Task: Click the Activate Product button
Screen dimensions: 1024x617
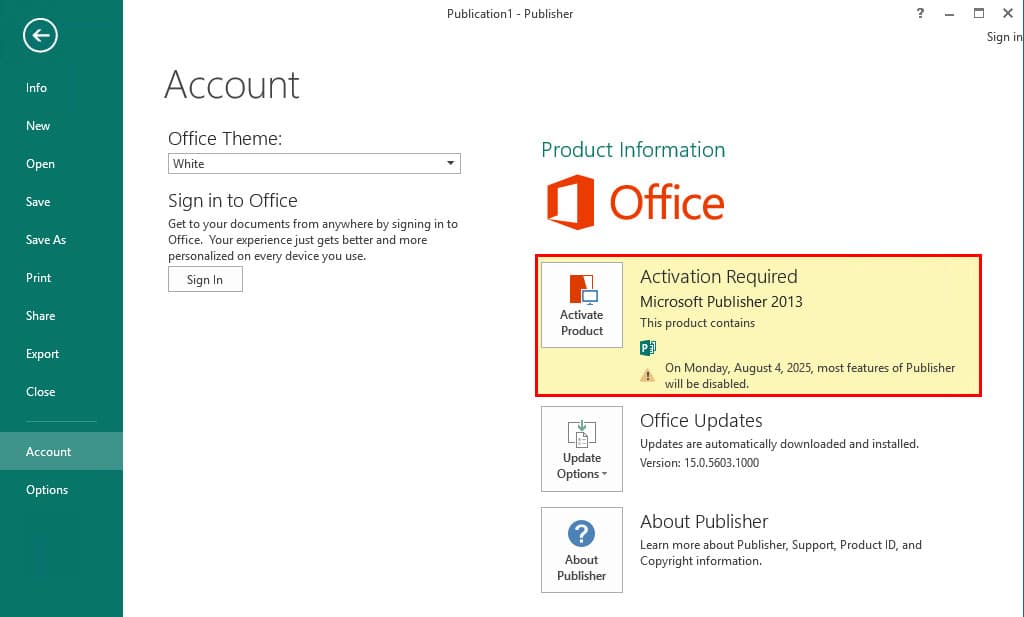Action: [x=582, y=305]
